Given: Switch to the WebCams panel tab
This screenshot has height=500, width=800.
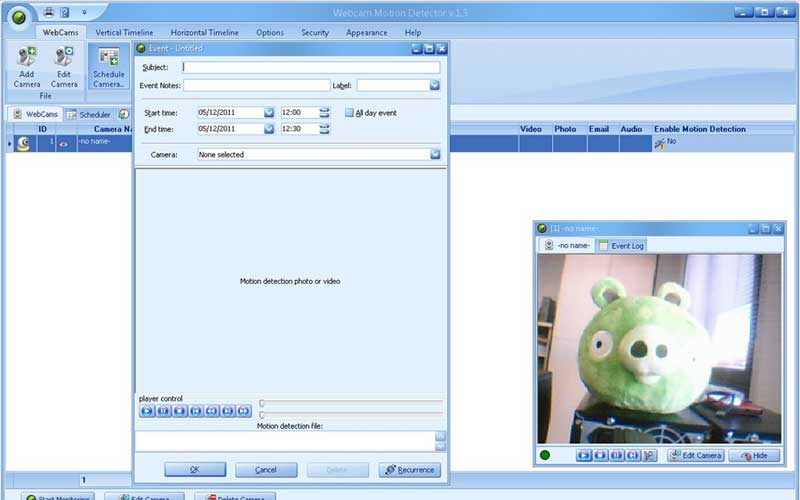Looking at the screenshot, I should (x=35, y=114).
